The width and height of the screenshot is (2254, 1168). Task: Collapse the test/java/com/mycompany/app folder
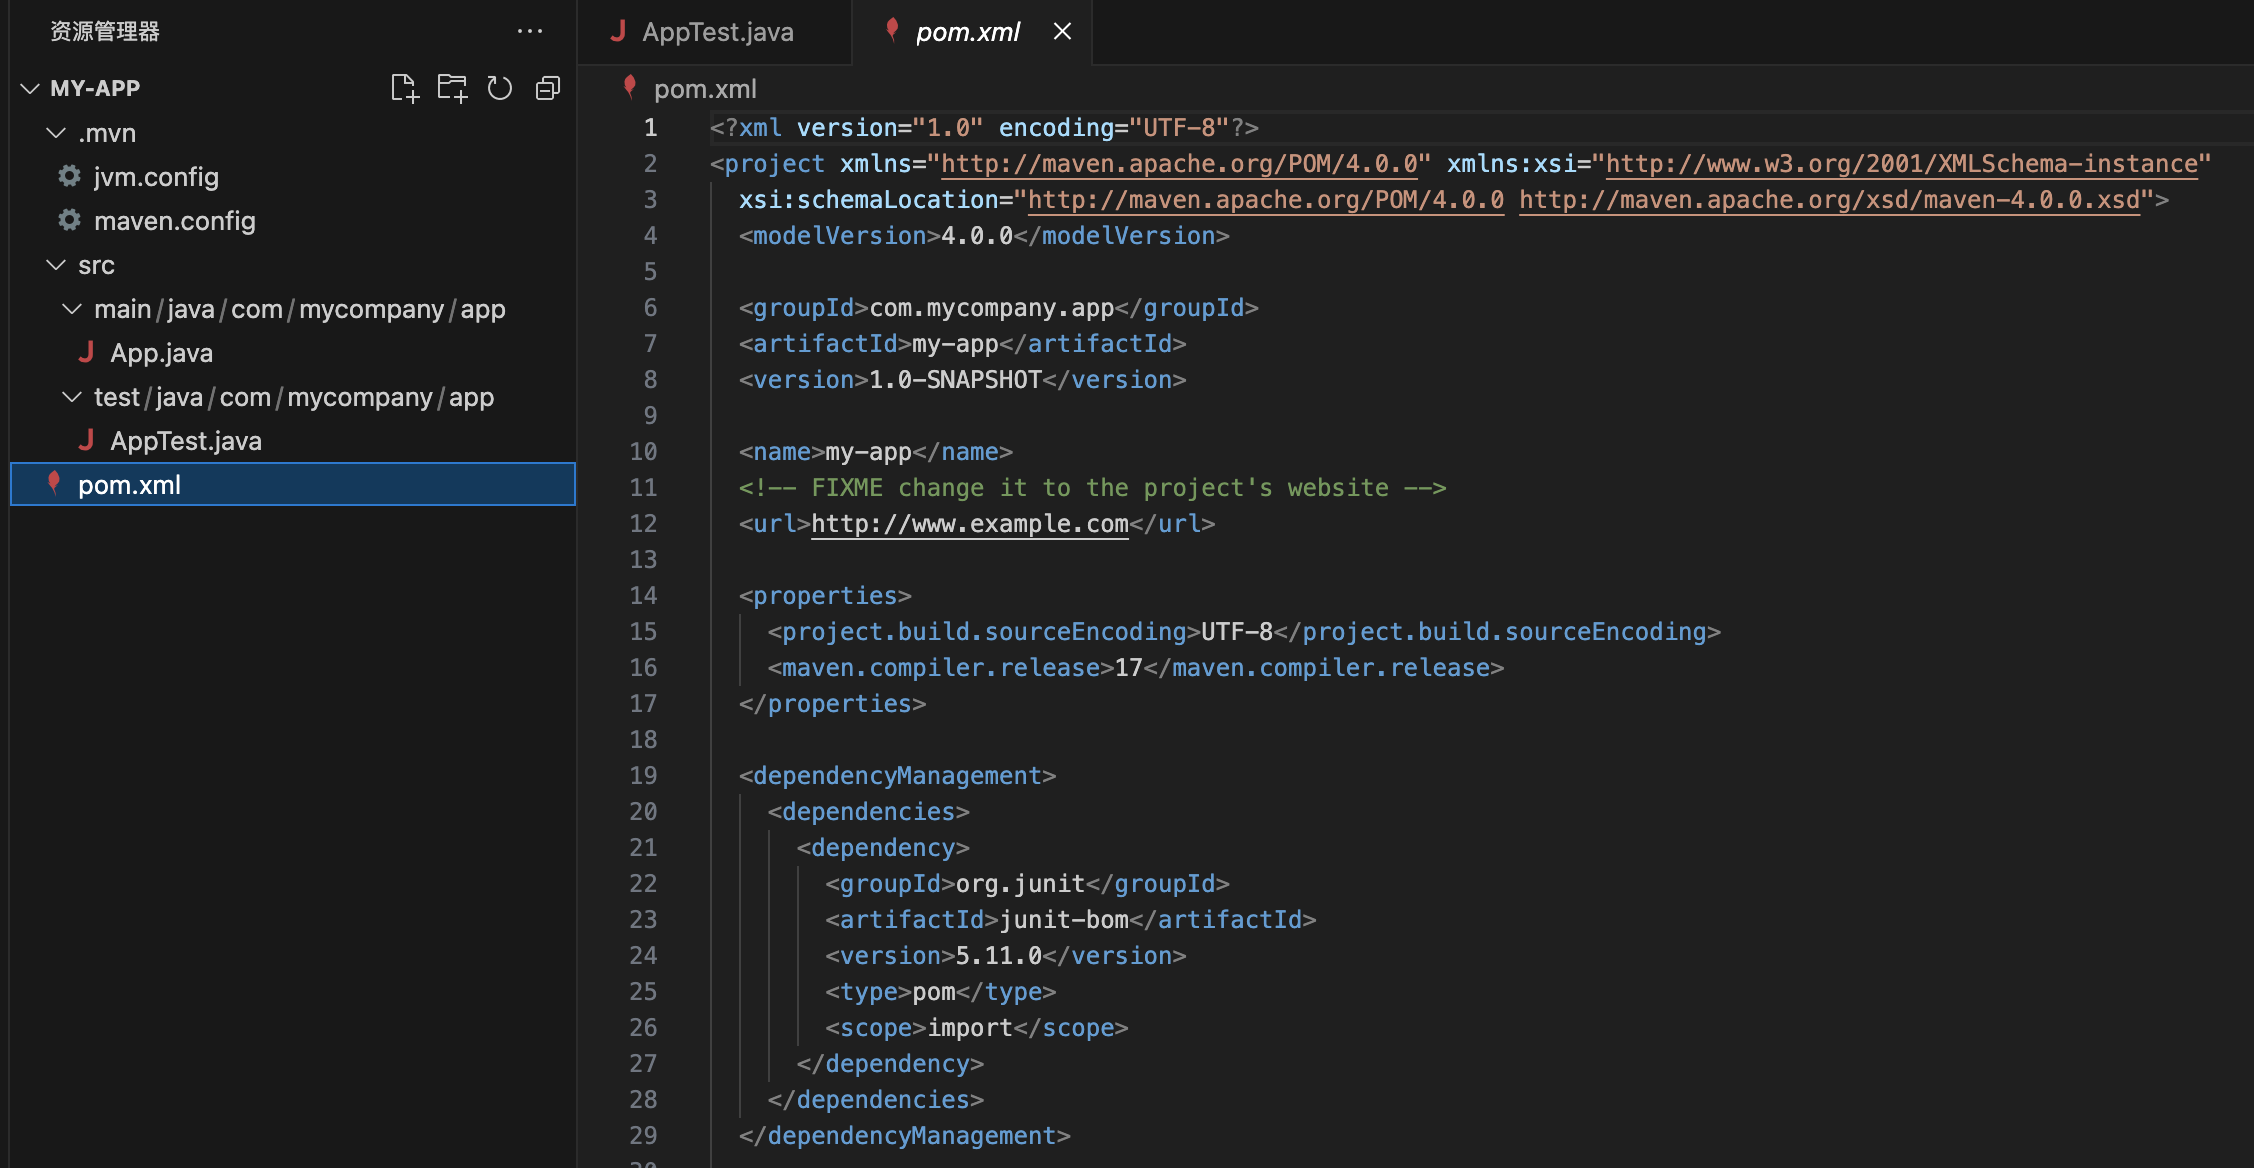point(72,396)
